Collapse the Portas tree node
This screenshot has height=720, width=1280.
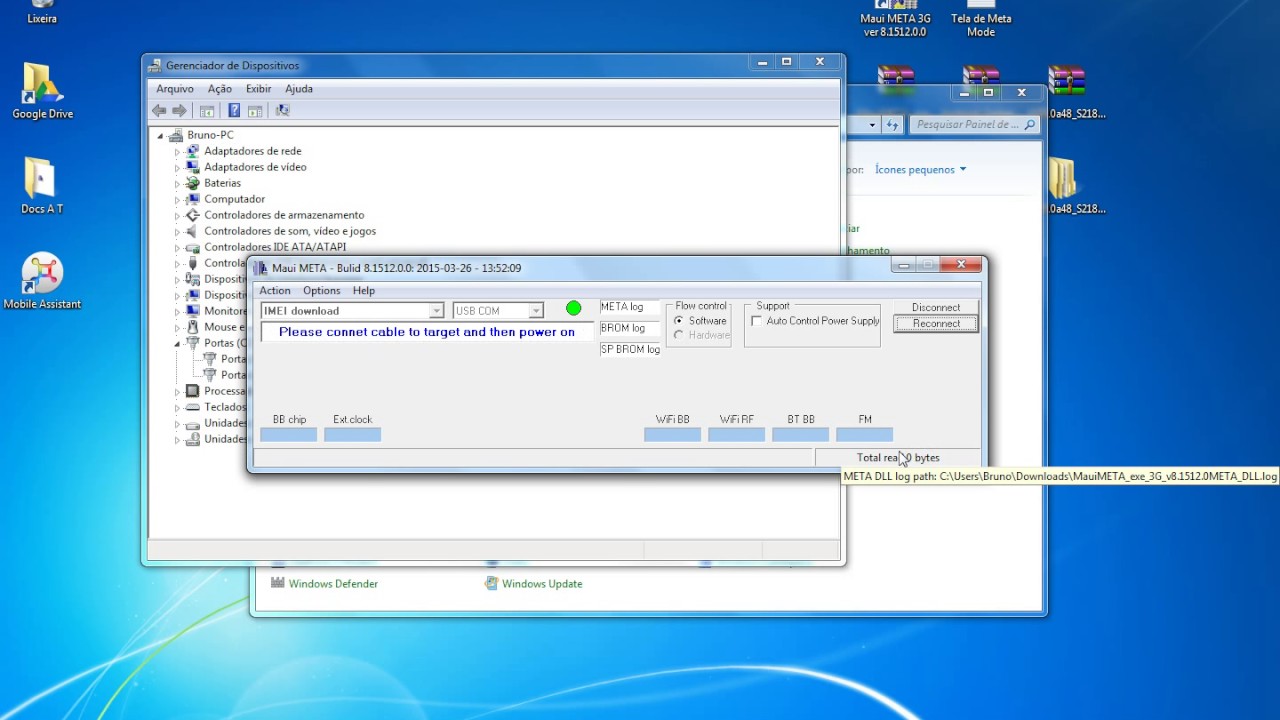pos(178,343)
